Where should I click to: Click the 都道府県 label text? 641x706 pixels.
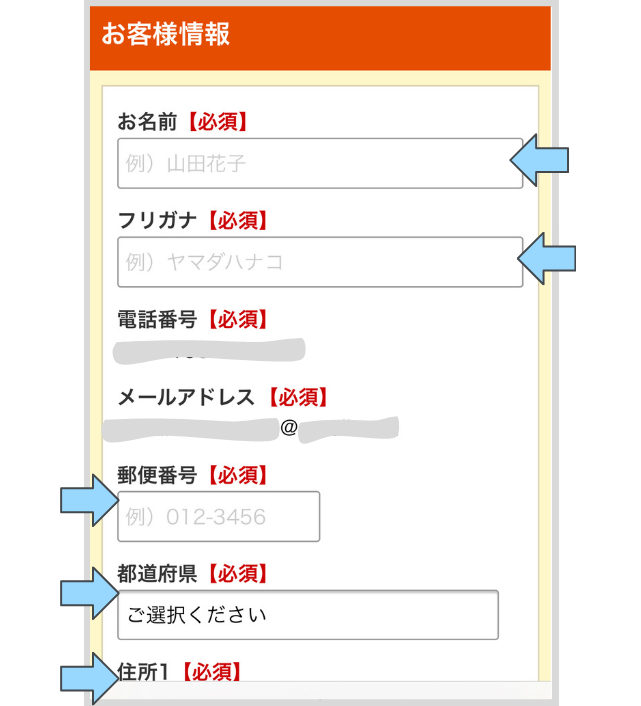click(x=157, y=574)
